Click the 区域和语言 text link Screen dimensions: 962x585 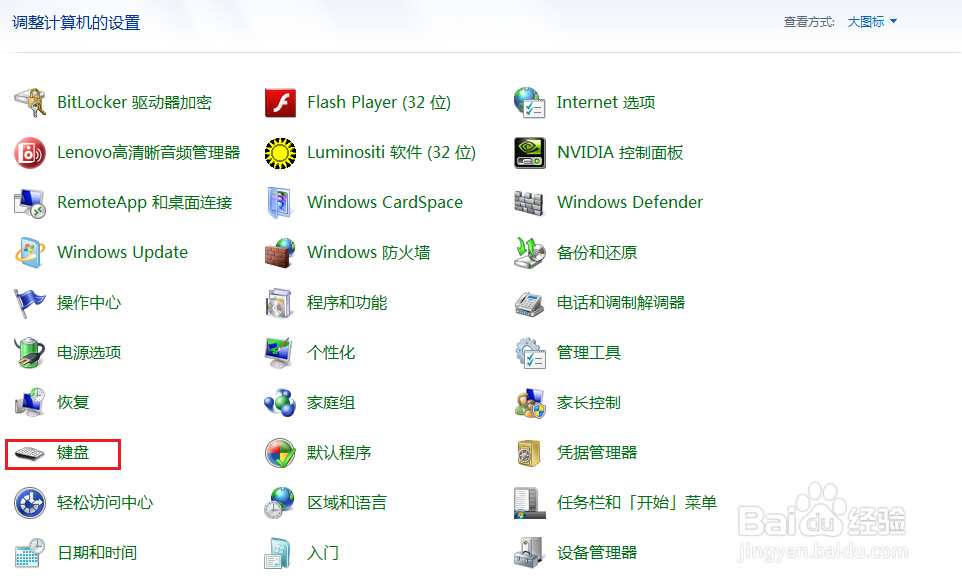(347, 503)
